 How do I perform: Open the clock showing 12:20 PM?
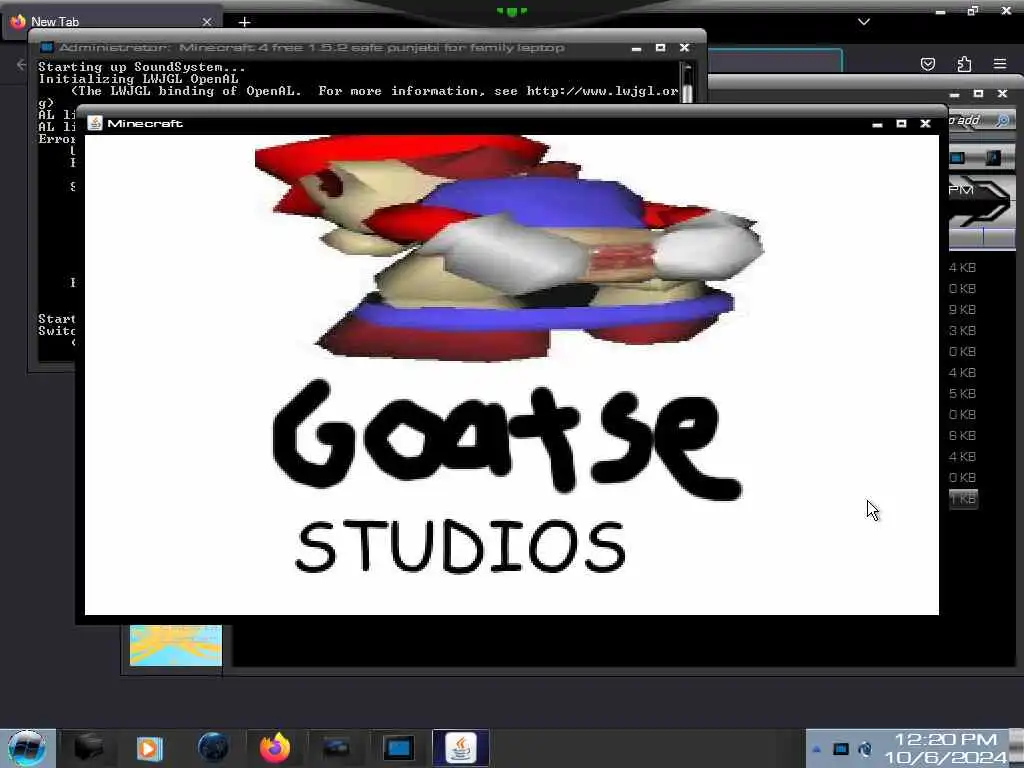(x=946, y=748)
